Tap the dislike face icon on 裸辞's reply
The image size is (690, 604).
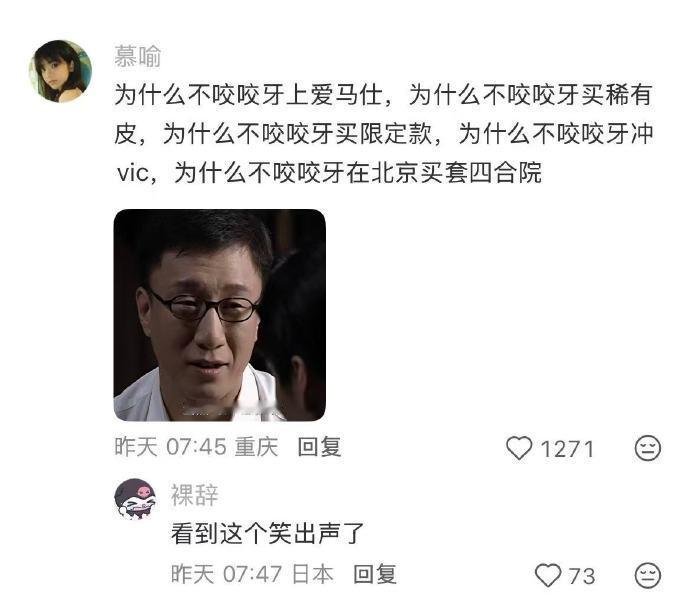coord(648,575)
